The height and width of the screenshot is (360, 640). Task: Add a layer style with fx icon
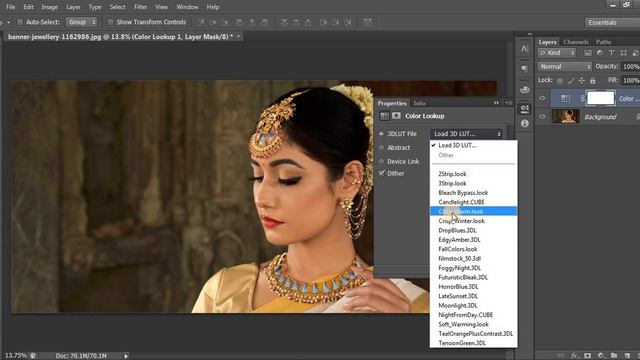575,356
